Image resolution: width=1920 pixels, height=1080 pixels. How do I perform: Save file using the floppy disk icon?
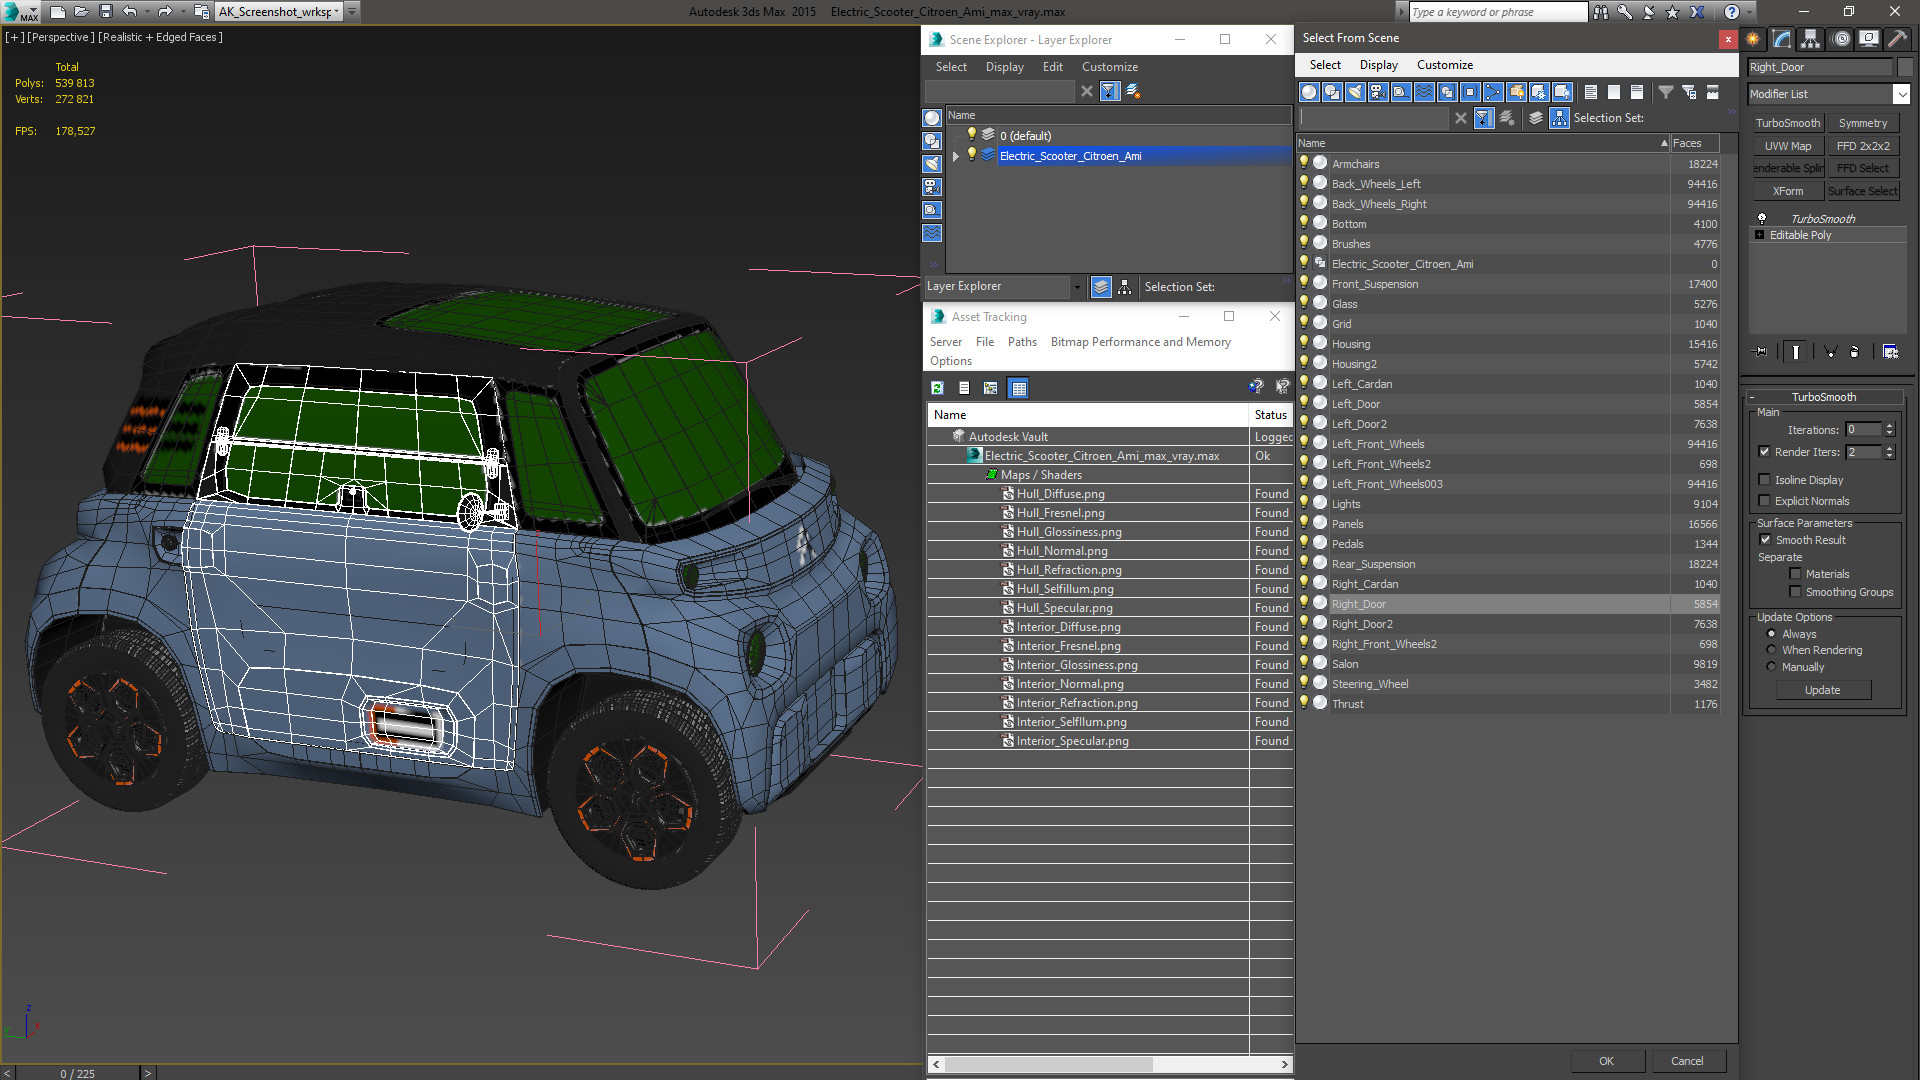click(x=105, y=12)
